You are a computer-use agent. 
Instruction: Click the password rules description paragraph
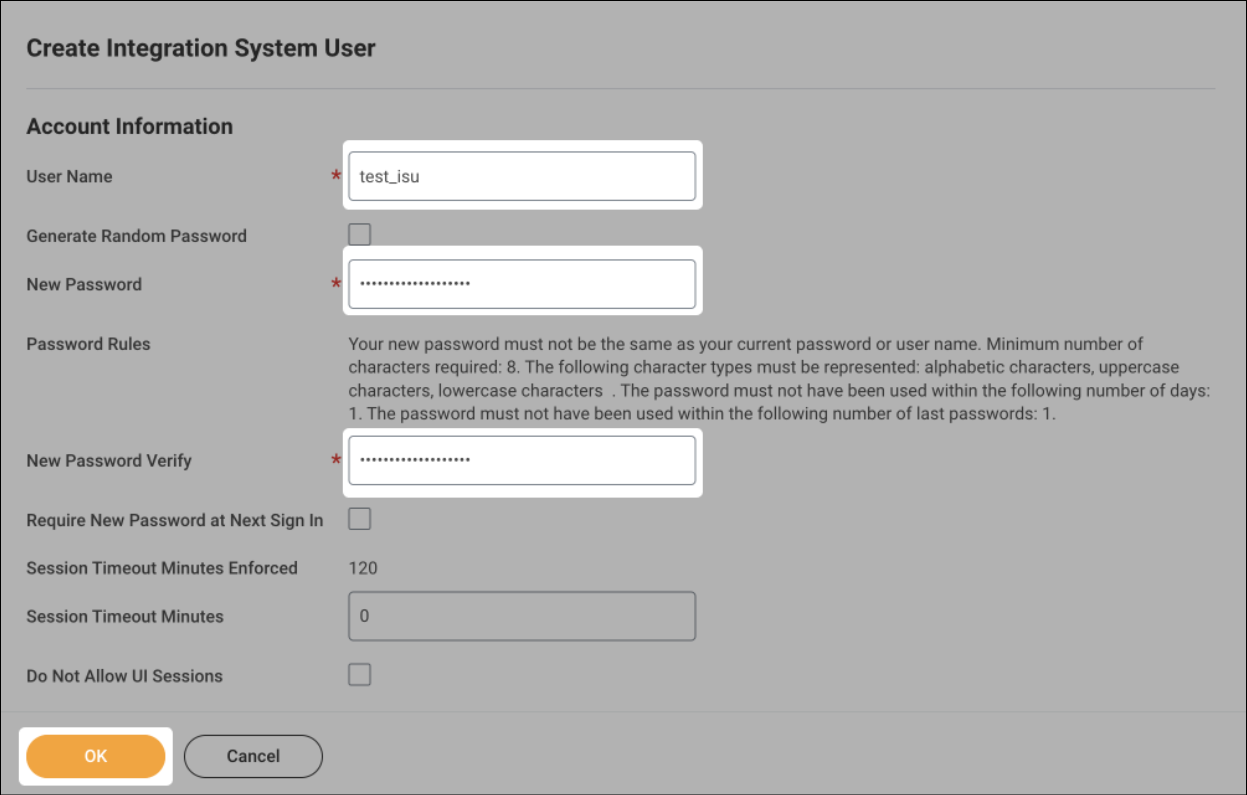tap(780, 379)
